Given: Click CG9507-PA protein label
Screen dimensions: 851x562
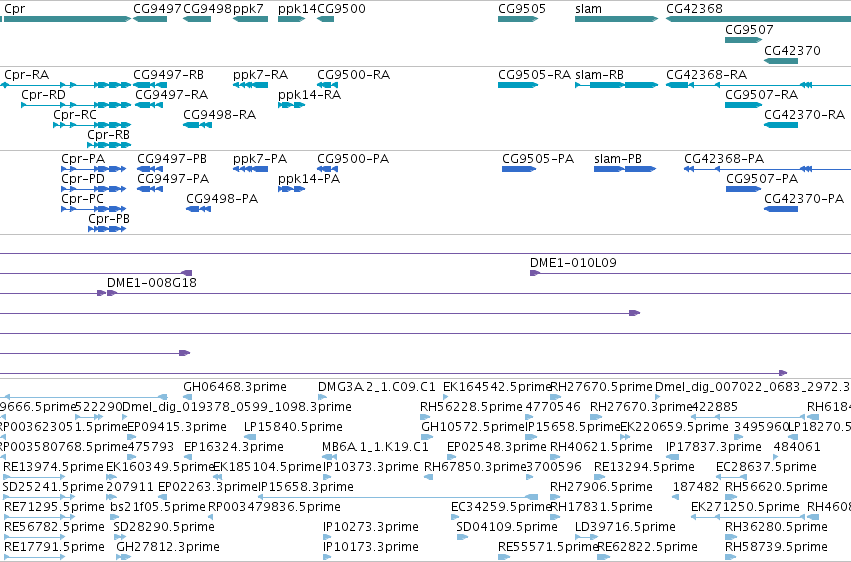Looking at the screenshot, I should point(762,179).
